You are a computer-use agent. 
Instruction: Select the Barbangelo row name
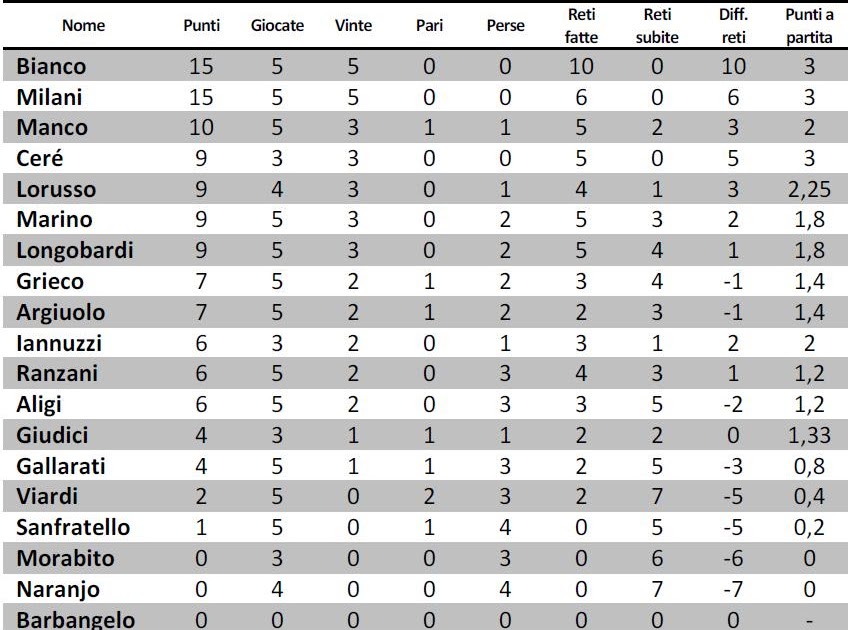click(x=76, y=620)
